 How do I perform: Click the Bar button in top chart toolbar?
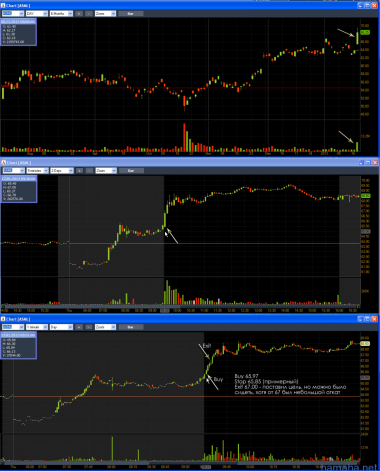(131, 14)
